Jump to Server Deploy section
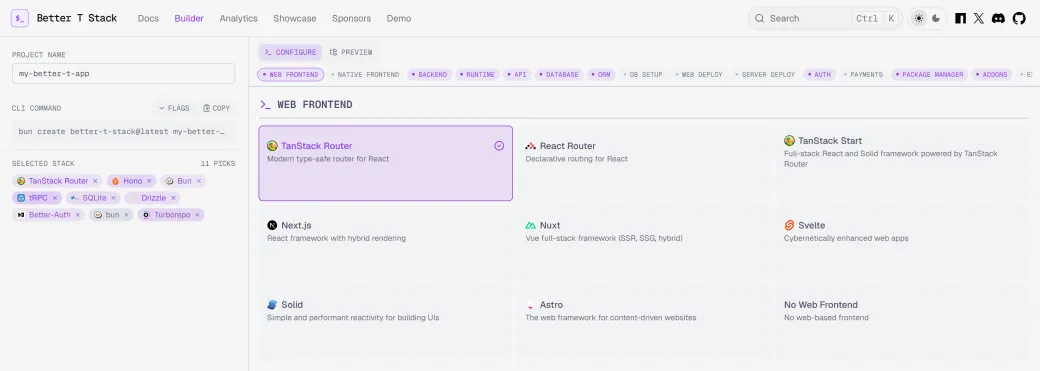Viewport: 1040px width, 371px height. tap(765, 75)
